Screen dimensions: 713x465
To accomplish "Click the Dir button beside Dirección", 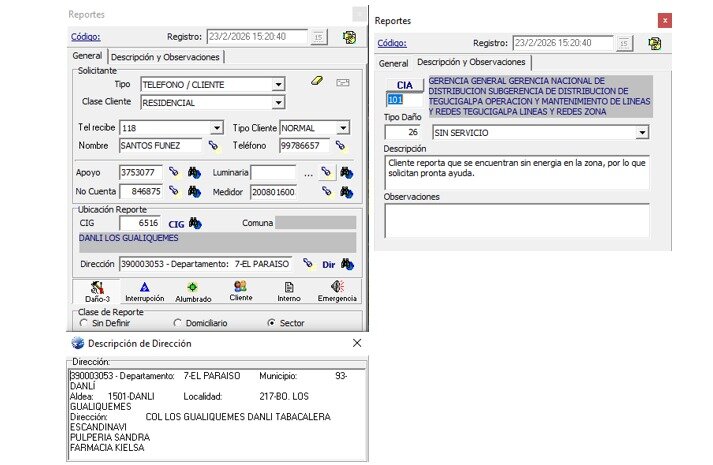I will 329,265.
